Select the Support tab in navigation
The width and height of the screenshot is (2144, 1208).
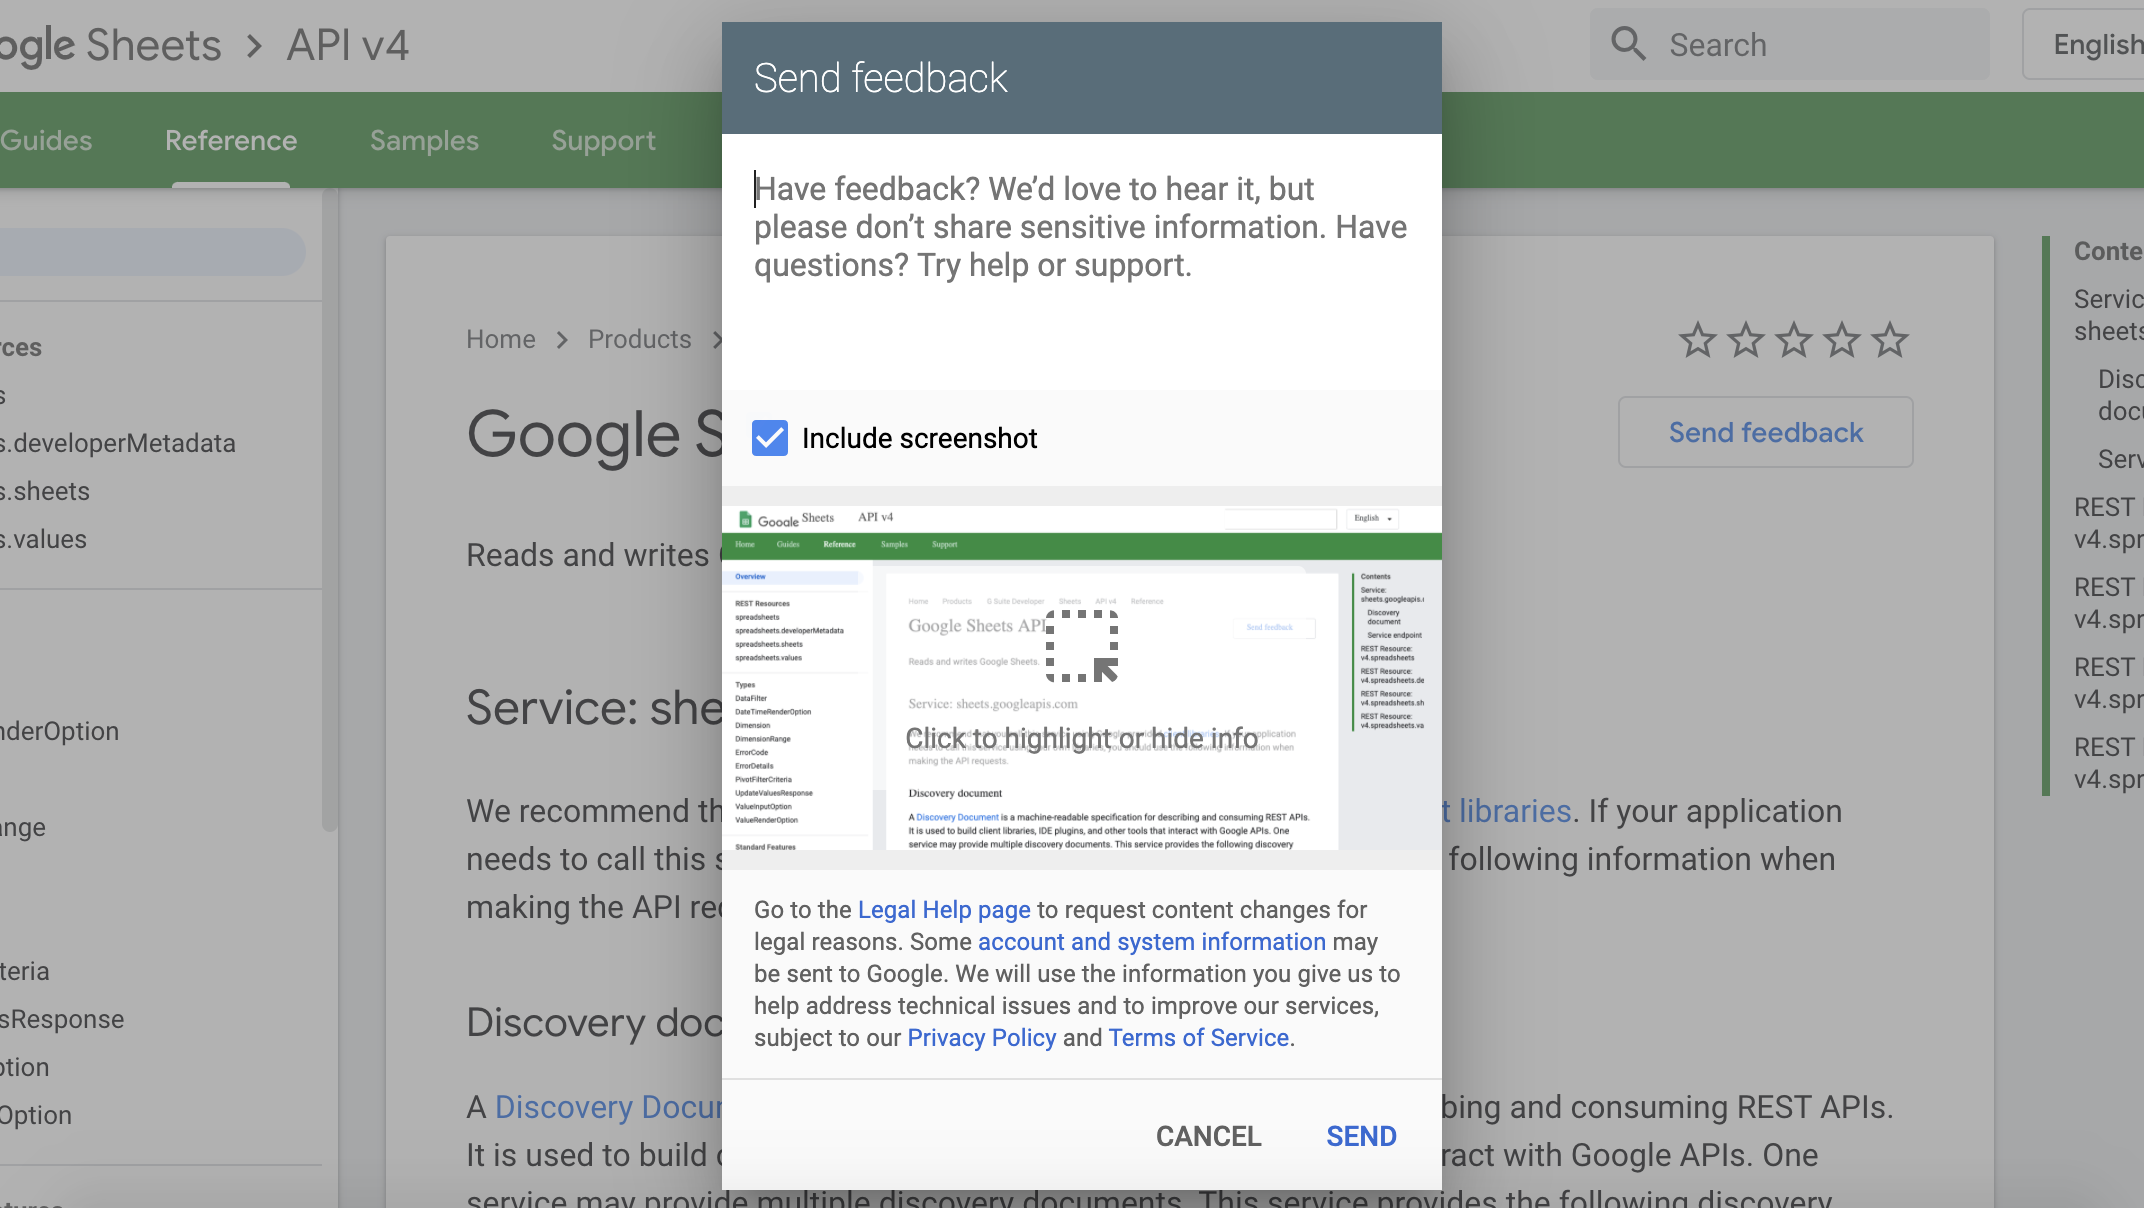602,140
